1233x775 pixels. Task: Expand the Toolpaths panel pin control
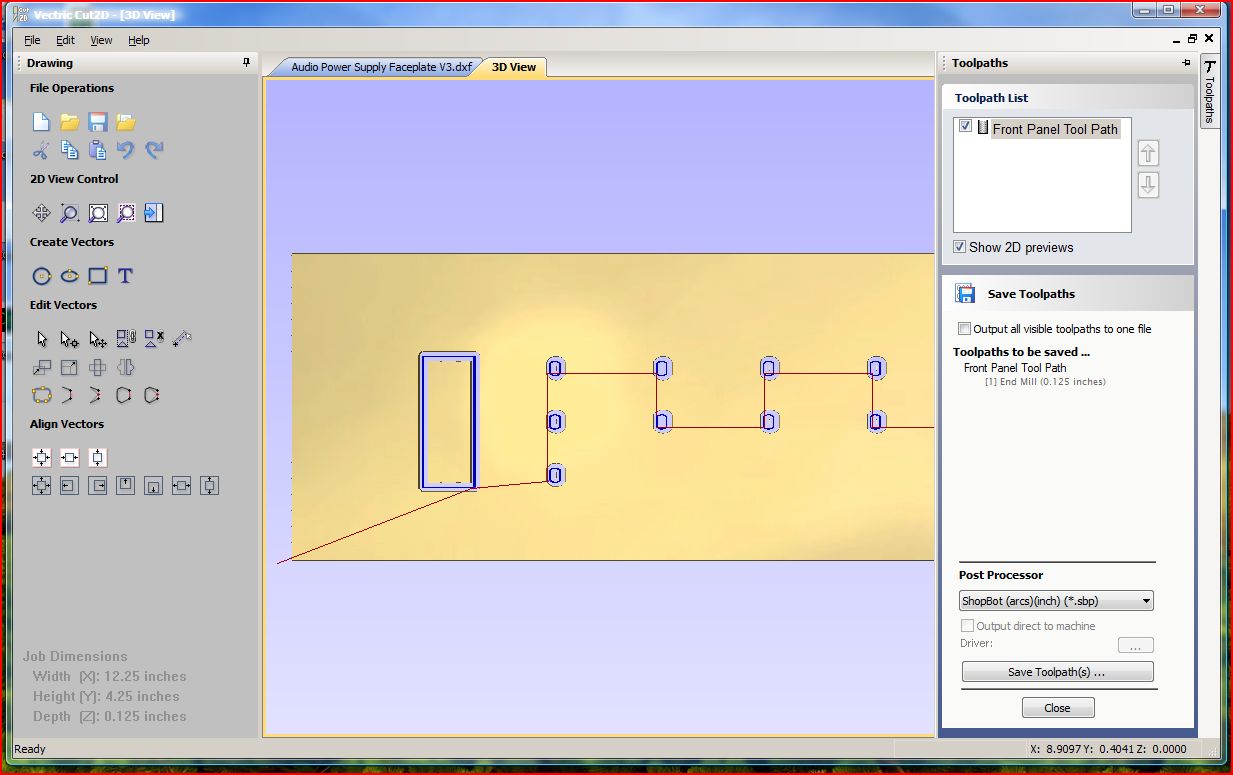(1186, 61)
